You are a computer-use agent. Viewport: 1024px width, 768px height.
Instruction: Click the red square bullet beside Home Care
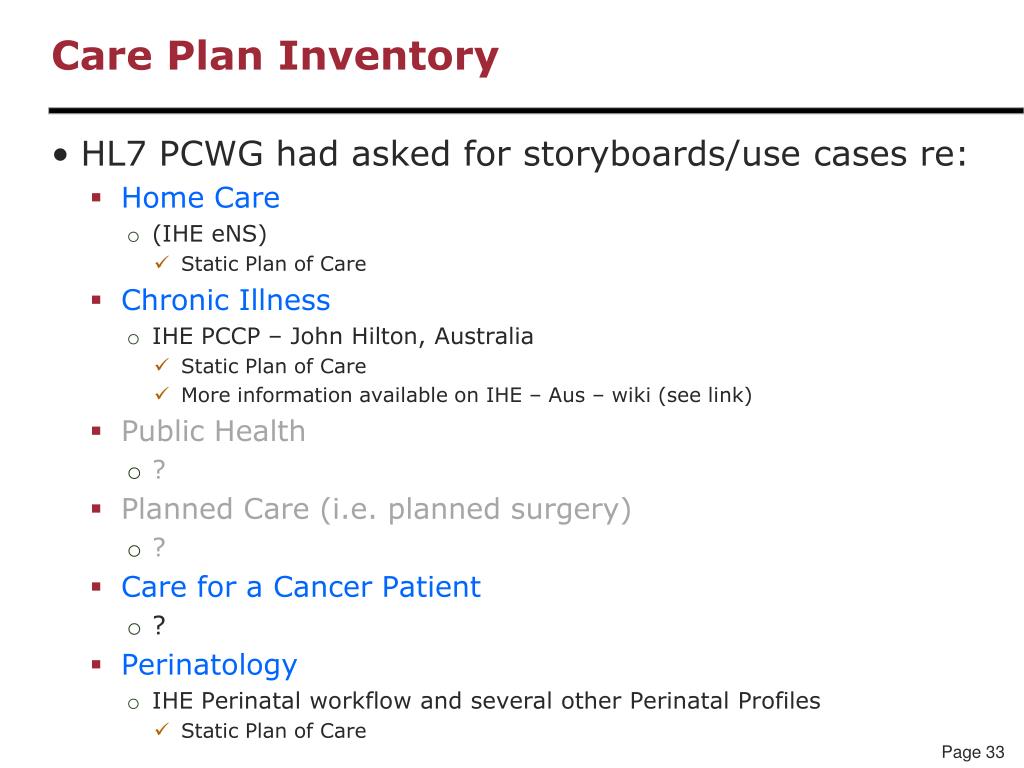tap(97, 197)
